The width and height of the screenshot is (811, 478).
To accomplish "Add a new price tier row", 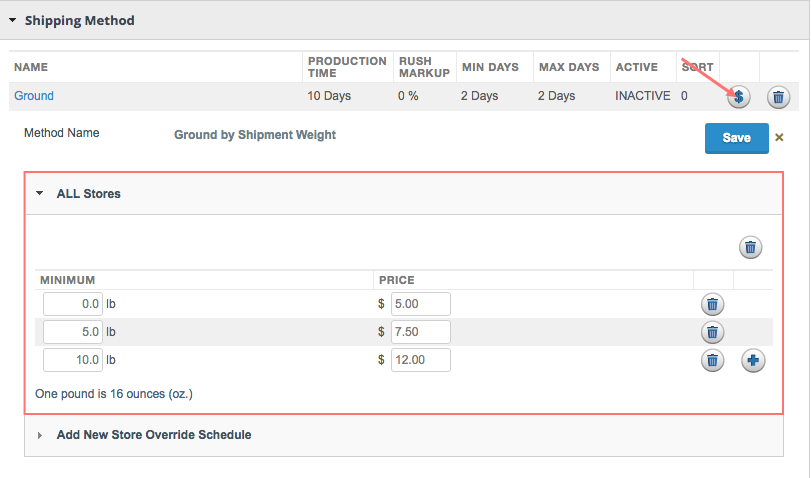I will coord(753,360).
